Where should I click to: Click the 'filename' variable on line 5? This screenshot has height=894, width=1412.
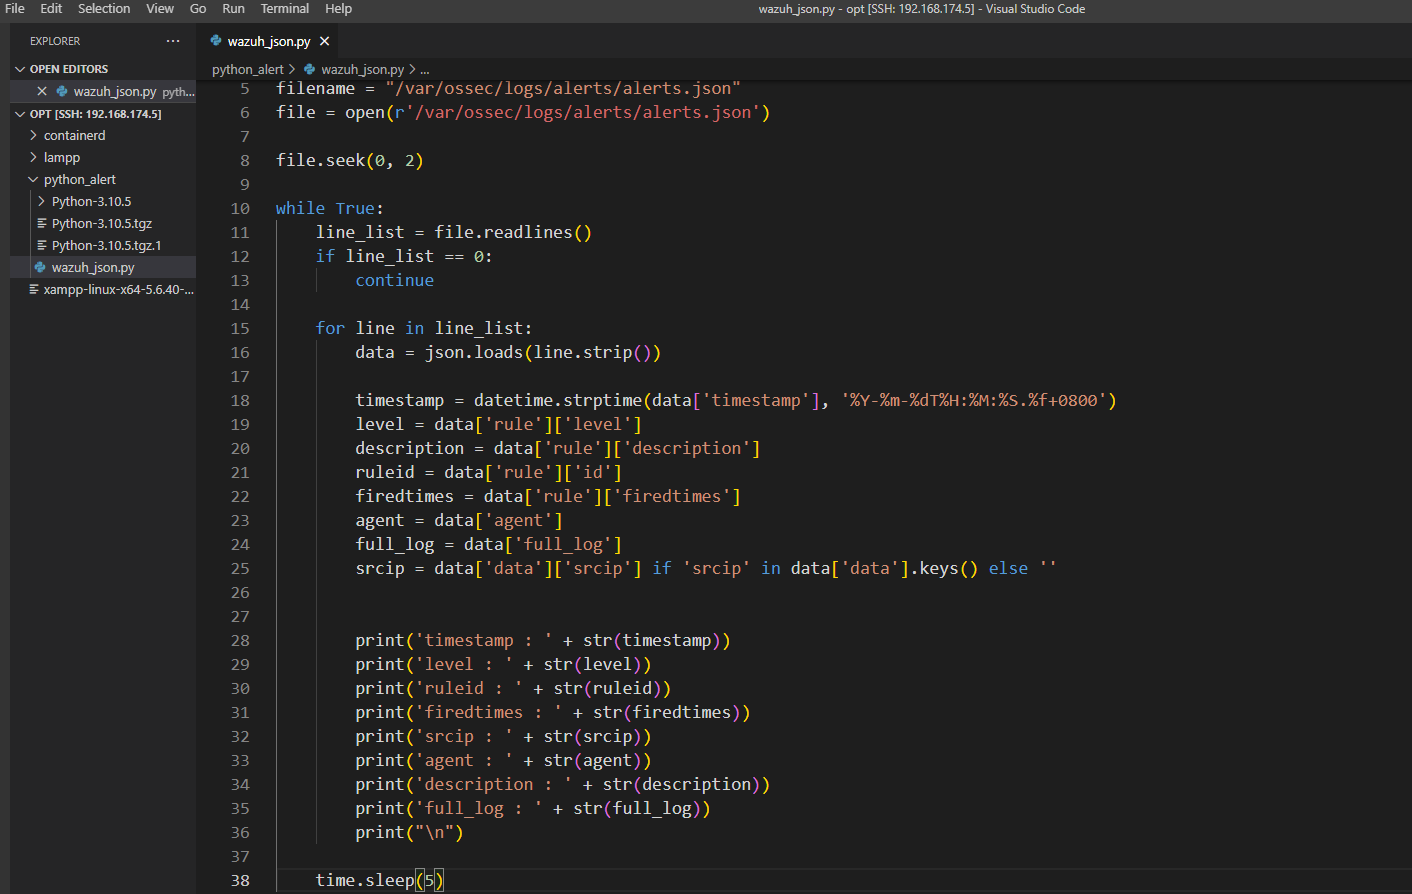pyautogui.click(x=315, y=88)
